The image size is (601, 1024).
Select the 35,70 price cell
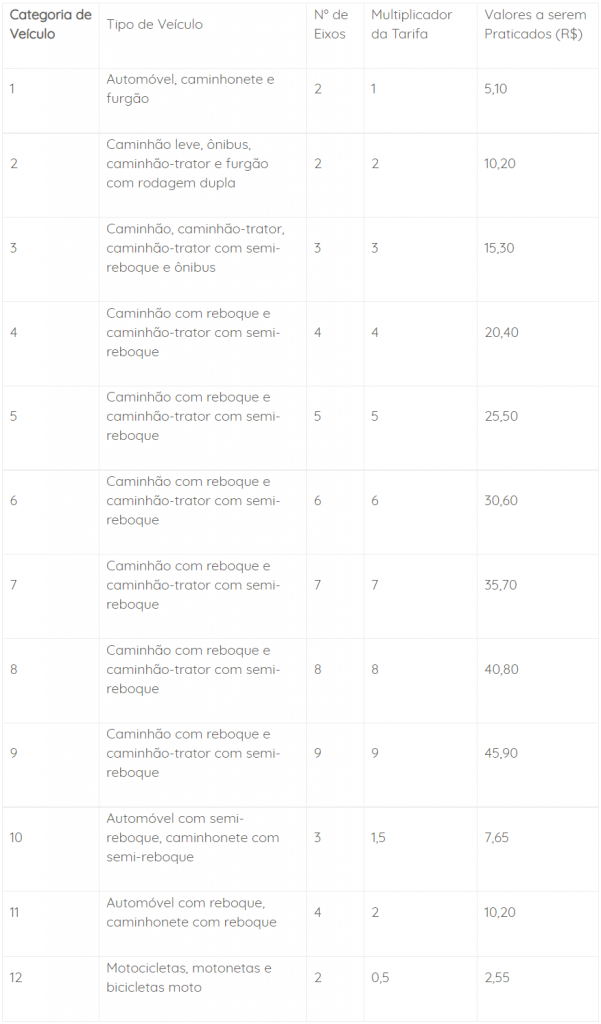[x=500, y=584]
